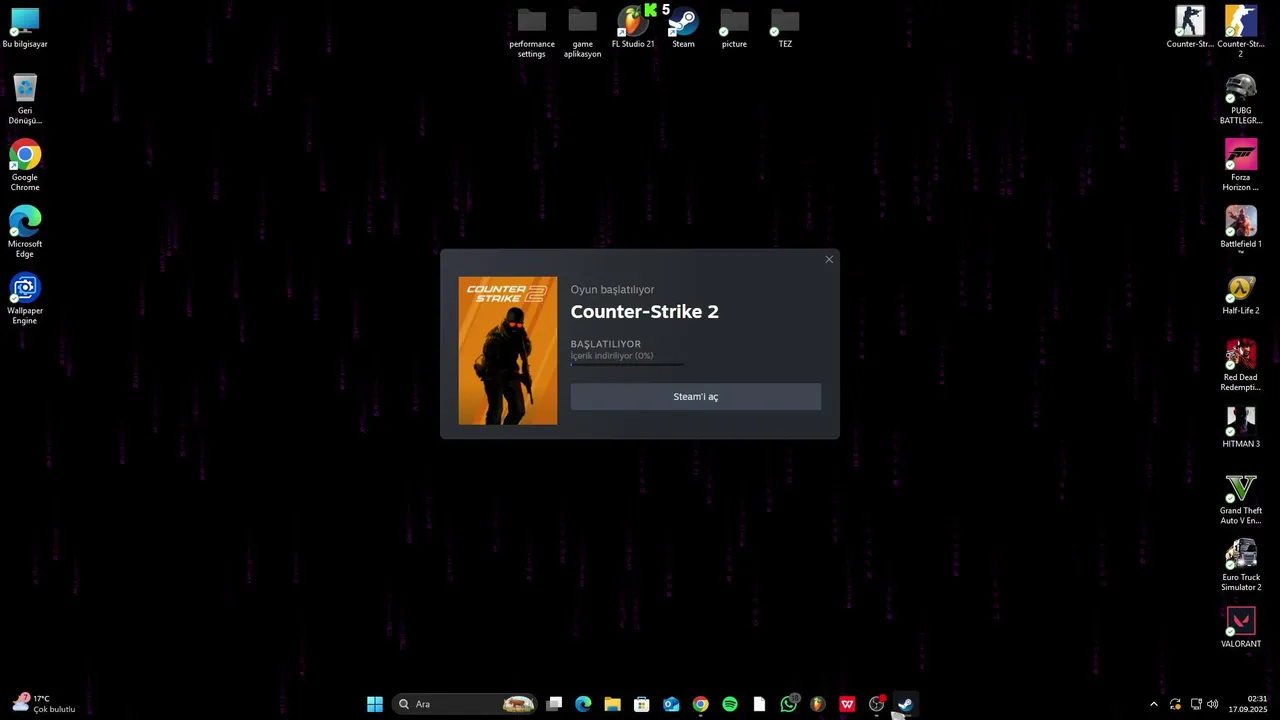Open Task View from the taskbar
1280x720 pixels.
[555, 704]
